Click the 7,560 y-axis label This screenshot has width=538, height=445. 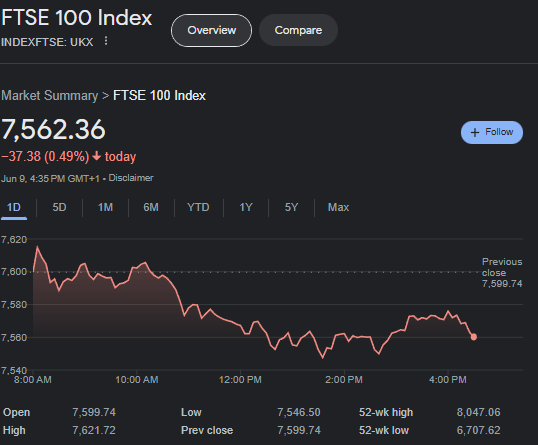click(14, 338)
